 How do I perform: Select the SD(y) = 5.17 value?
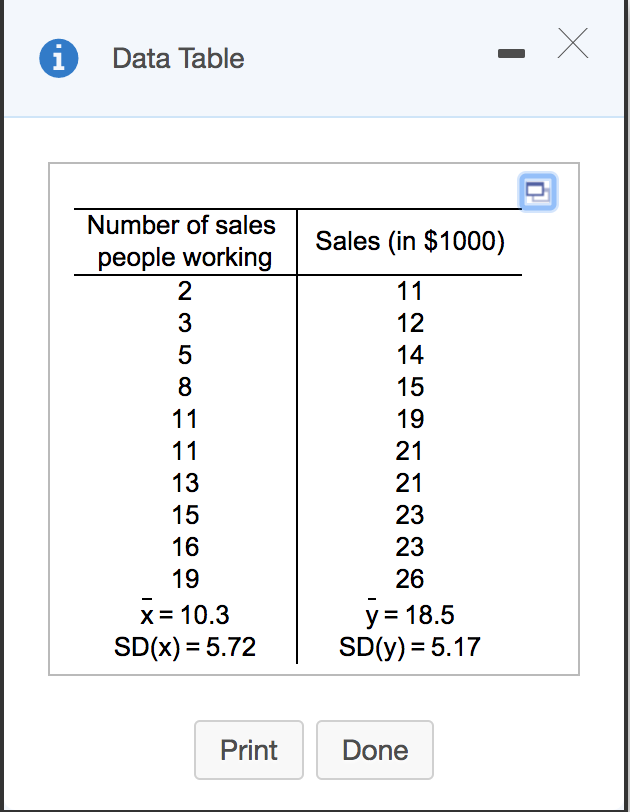click(410, 646)
